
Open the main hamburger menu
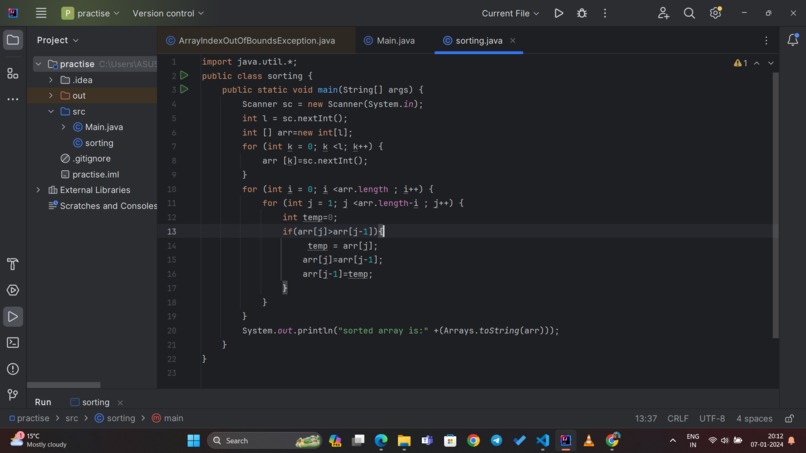click(41, 13)
